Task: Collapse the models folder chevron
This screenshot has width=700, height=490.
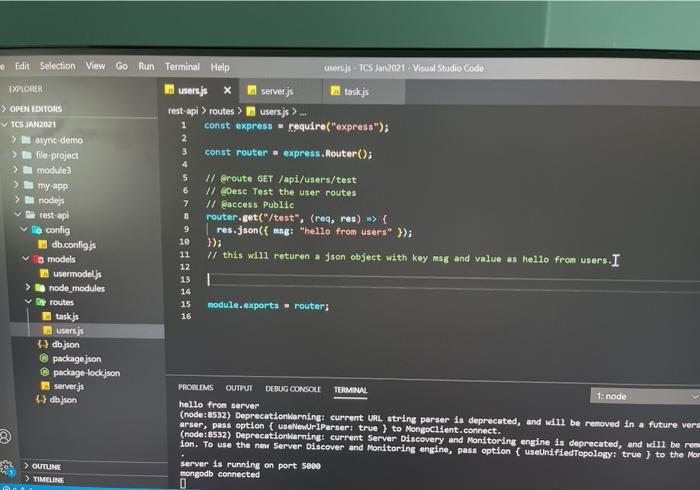Action: (x=25, y=259)
